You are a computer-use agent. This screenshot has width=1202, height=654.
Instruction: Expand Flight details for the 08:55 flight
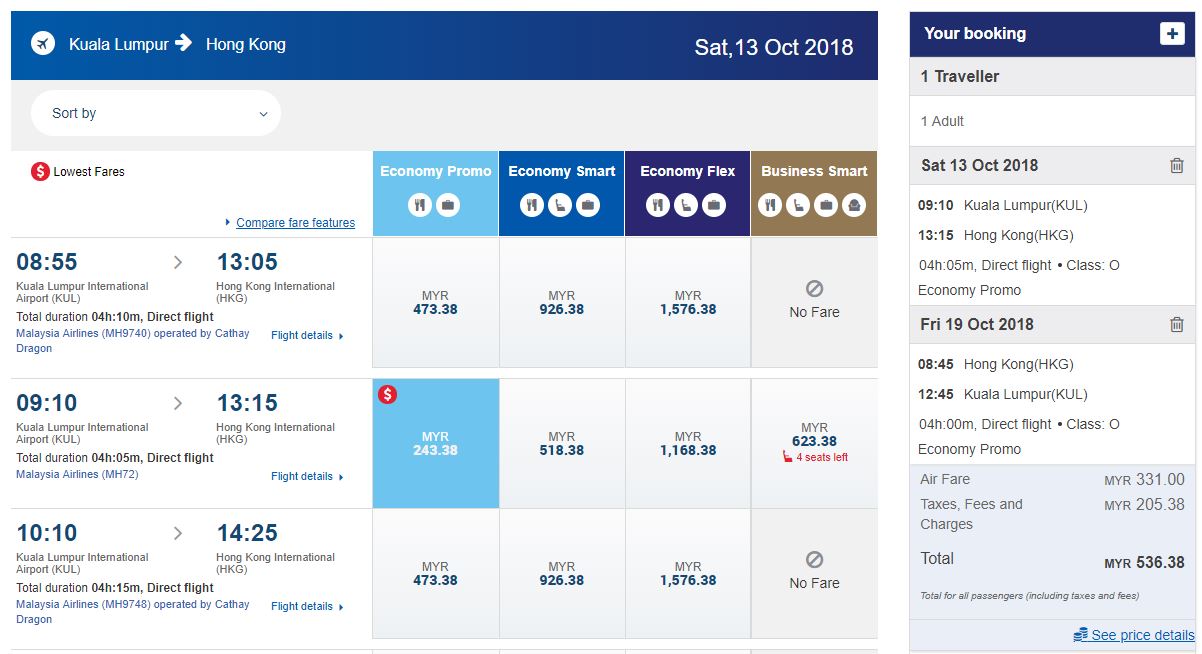[x=307, y=336]
